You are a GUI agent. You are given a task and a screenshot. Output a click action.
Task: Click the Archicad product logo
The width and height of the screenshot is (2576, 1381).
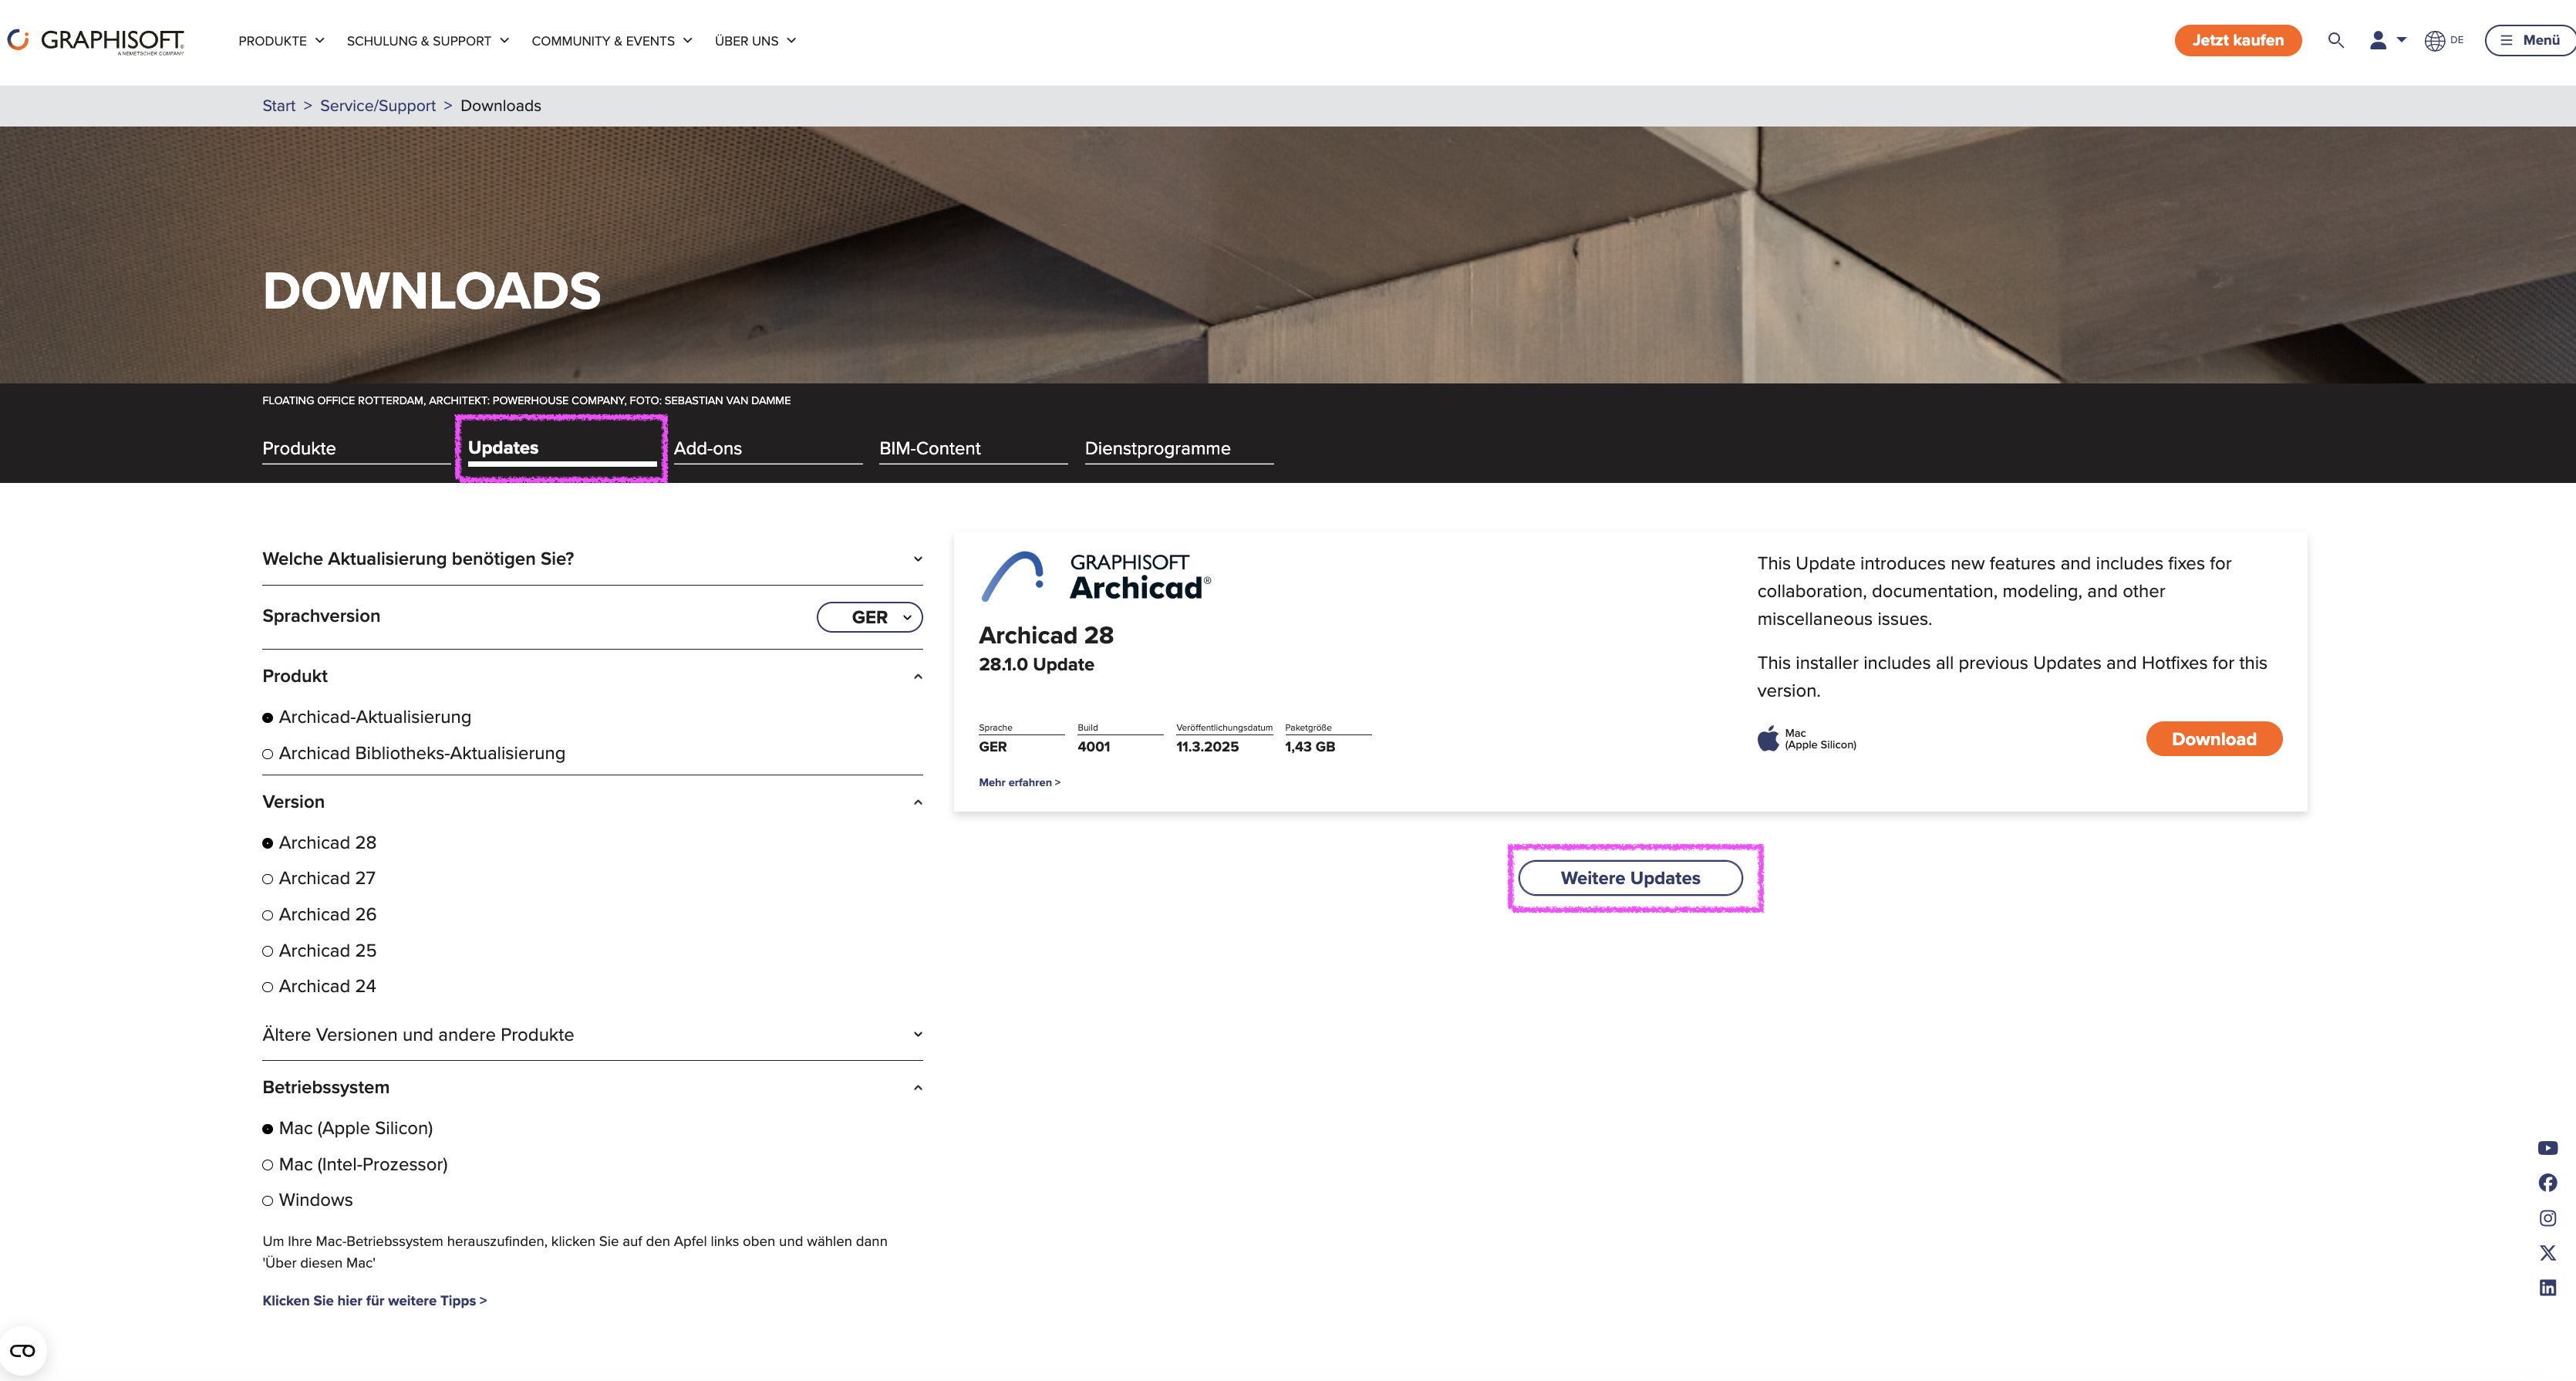(1096, 577)
